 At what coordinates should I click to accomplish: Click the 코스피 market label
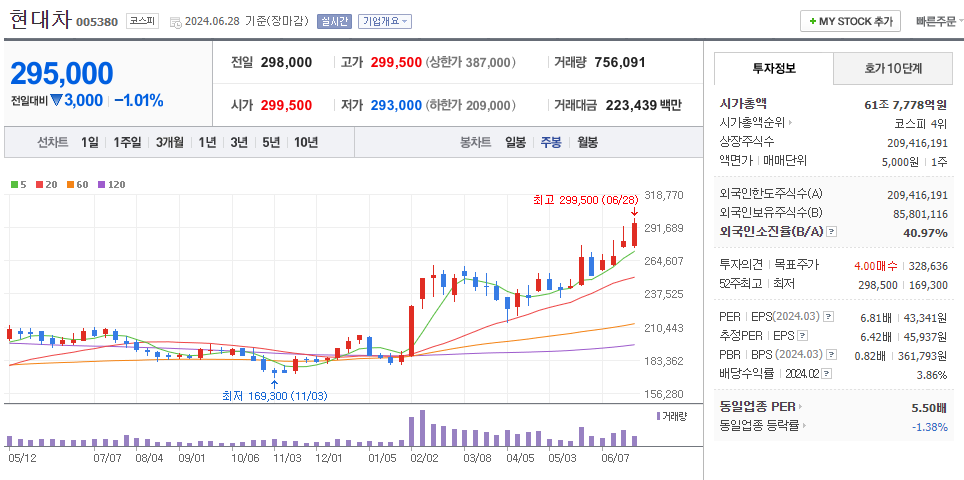tap(142, 21)
